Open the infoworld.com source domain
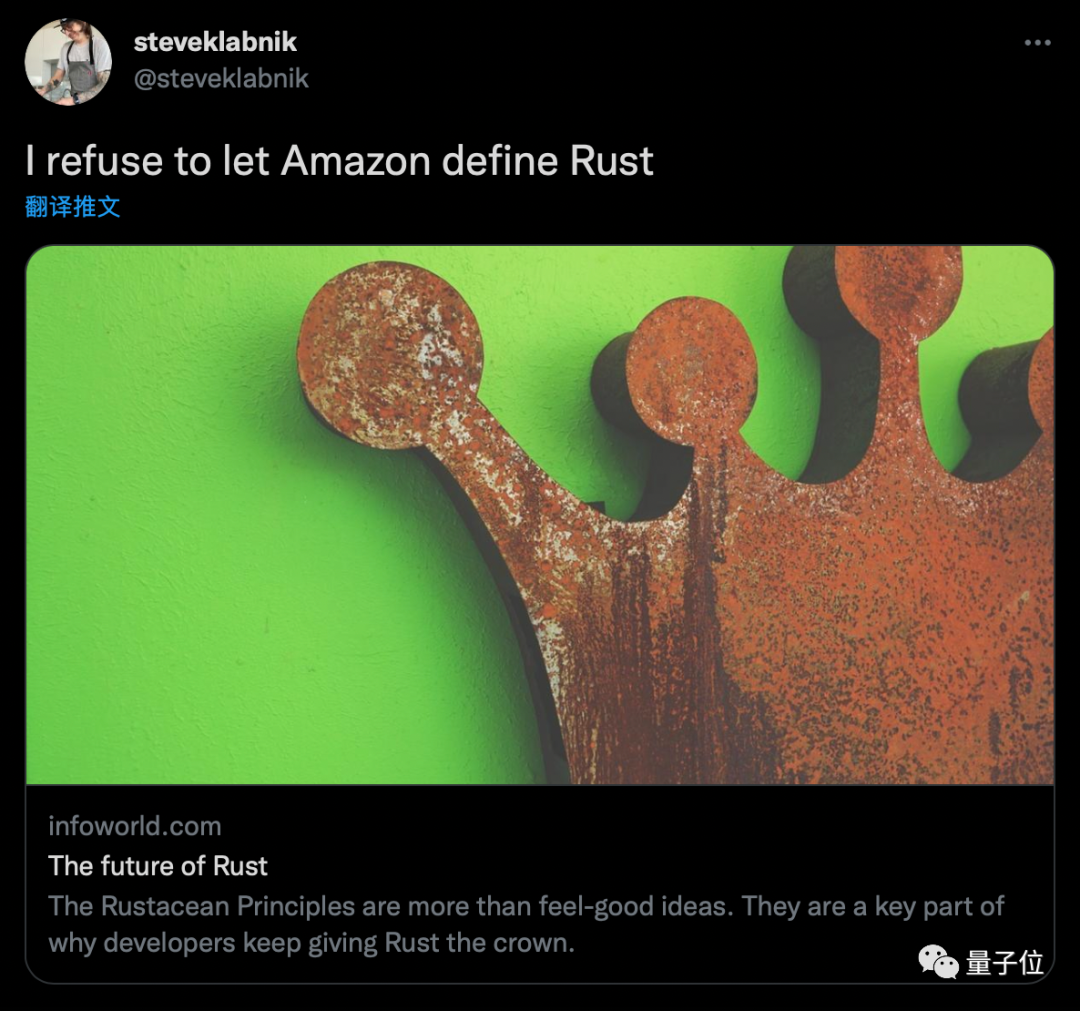 135,826
